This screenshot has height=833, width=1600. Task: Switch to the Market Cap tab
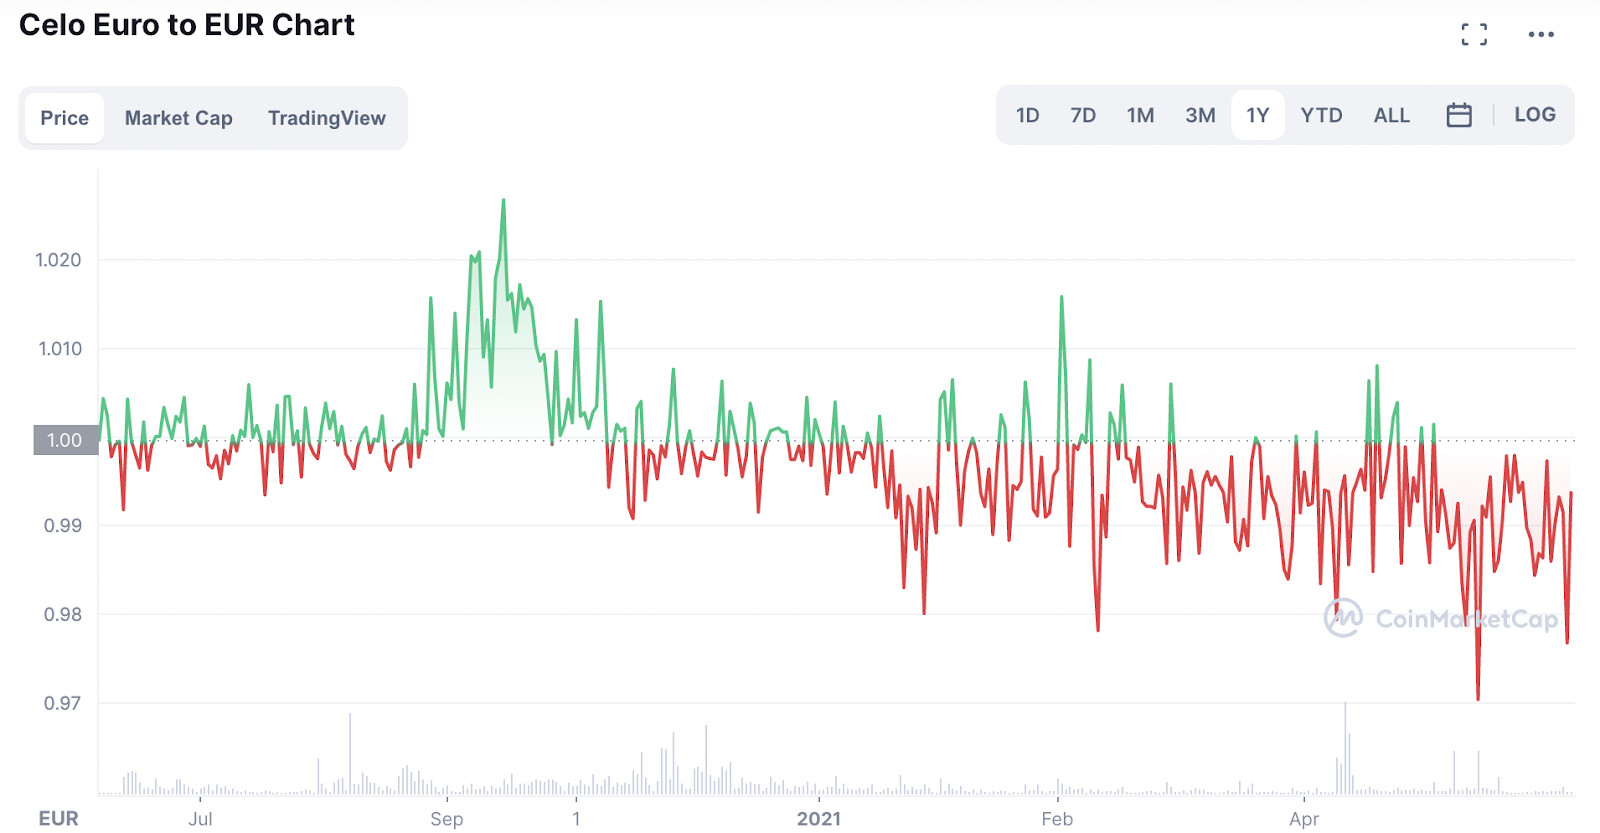click(178, 118)
